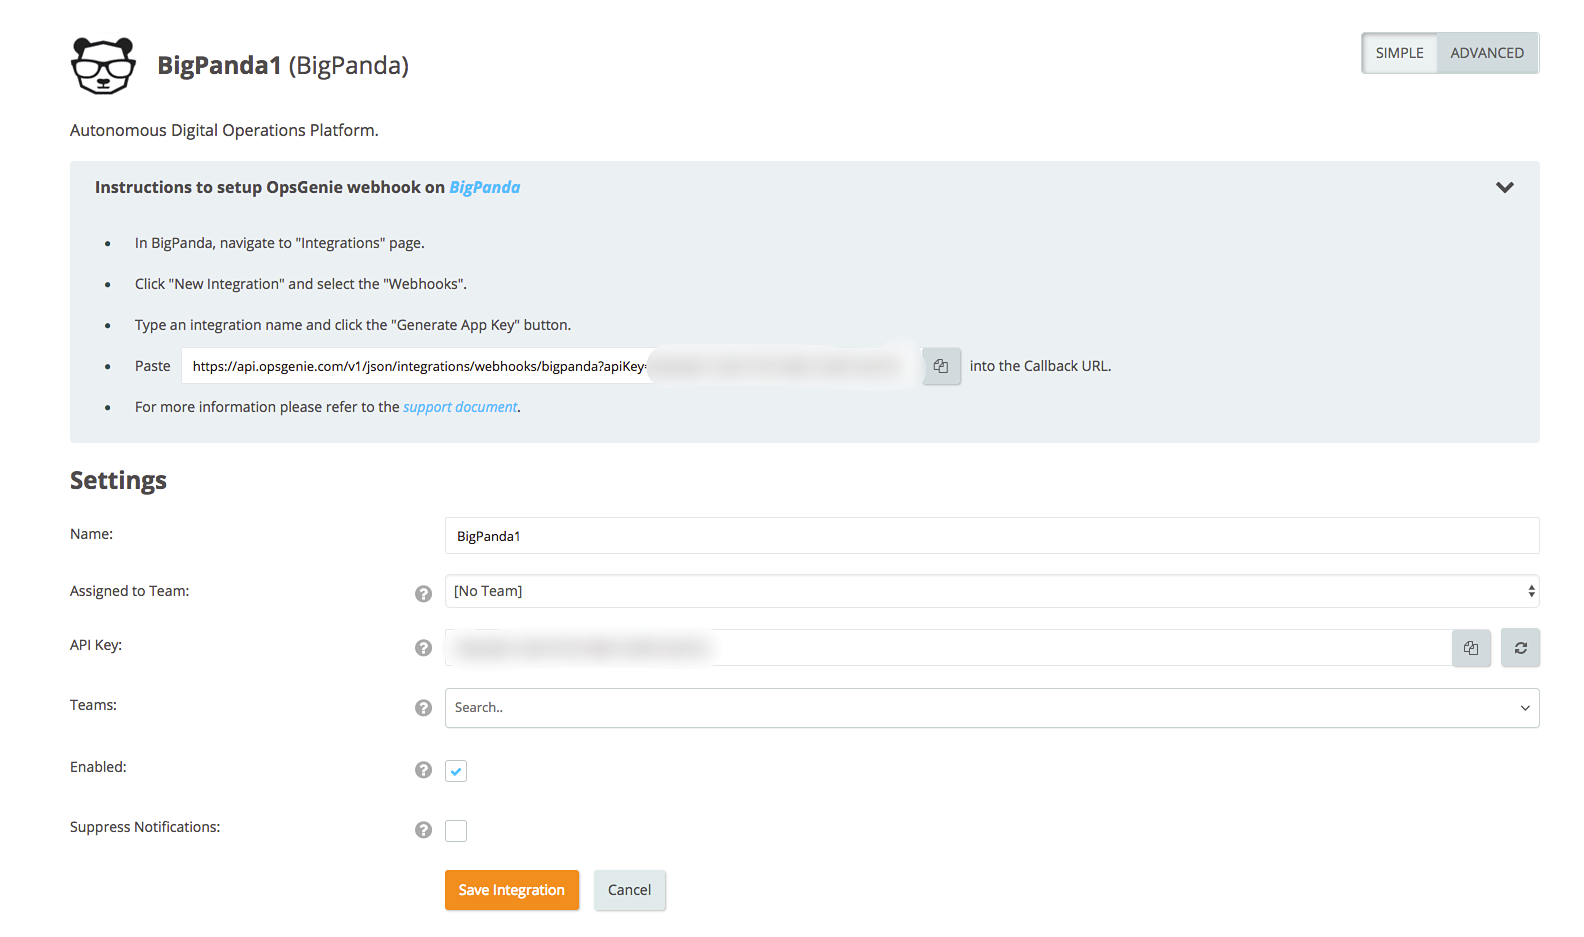Open the support document link
The width and height of the screenshot is (1584, 937).
(460, 407)
